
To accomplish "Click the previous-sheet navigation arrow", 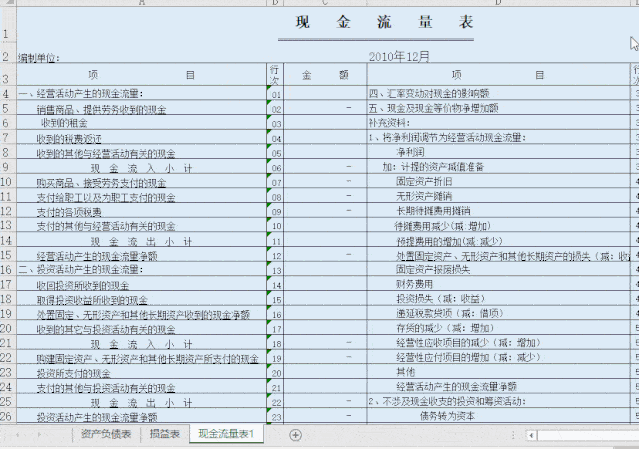I will click(x=18, y=435).
